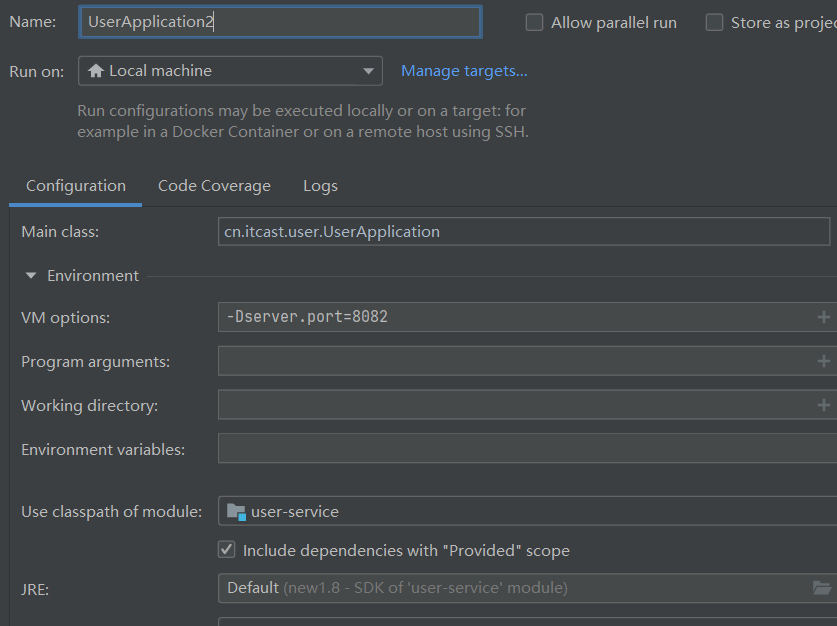Screen dimensions: 837x626
Task: Click the Main class field
Action: 524,232
